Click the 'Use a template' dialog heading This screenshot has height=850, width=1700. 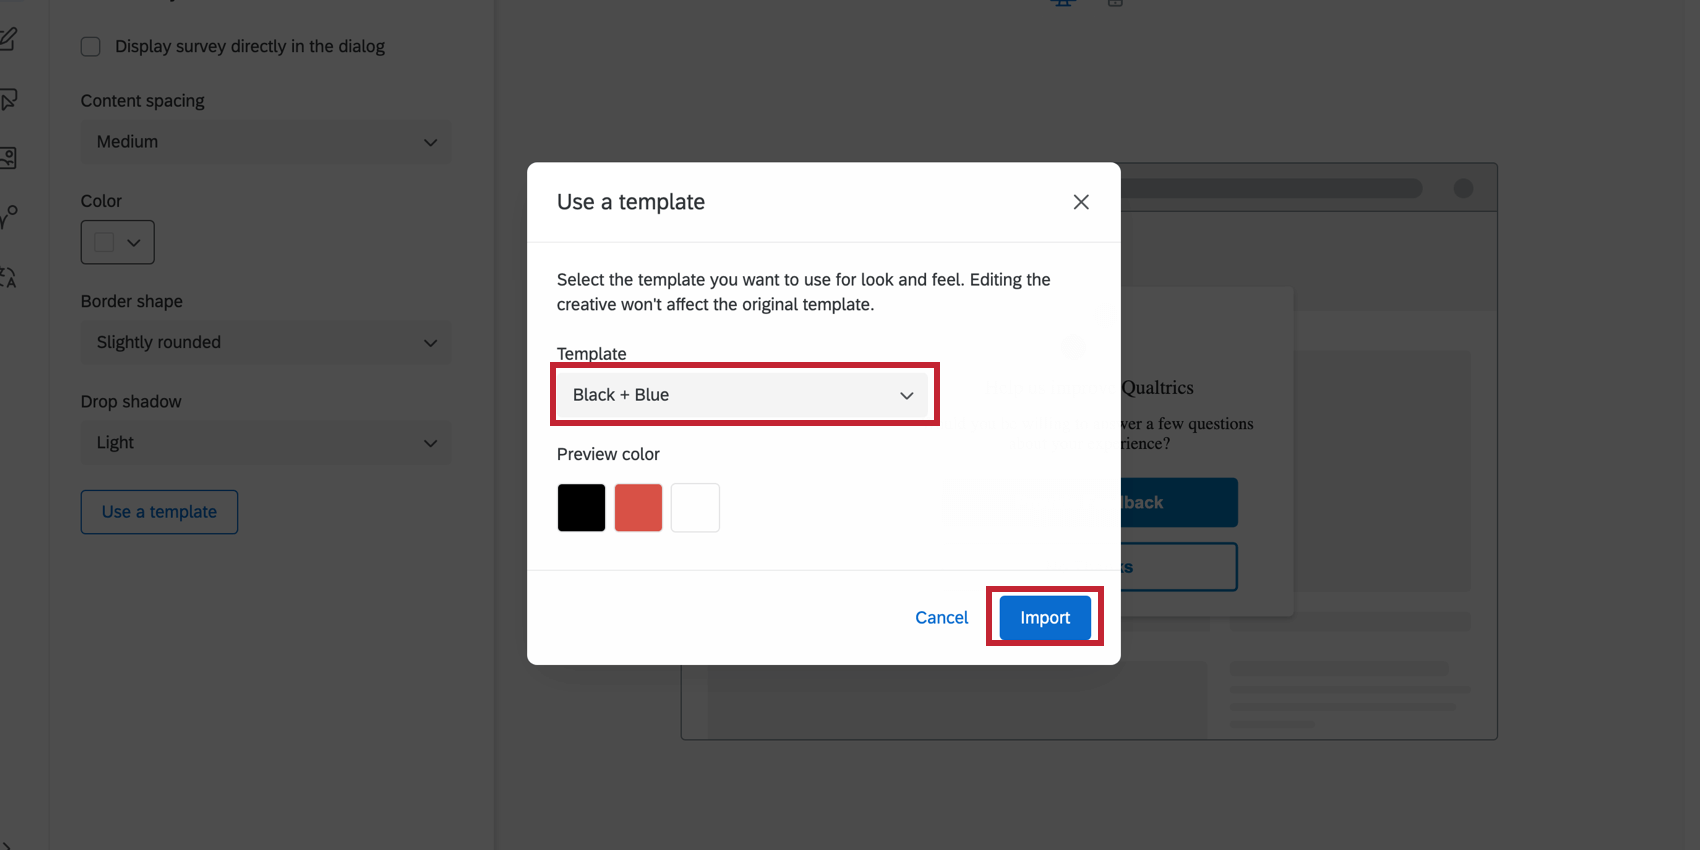tap(631, 202)
